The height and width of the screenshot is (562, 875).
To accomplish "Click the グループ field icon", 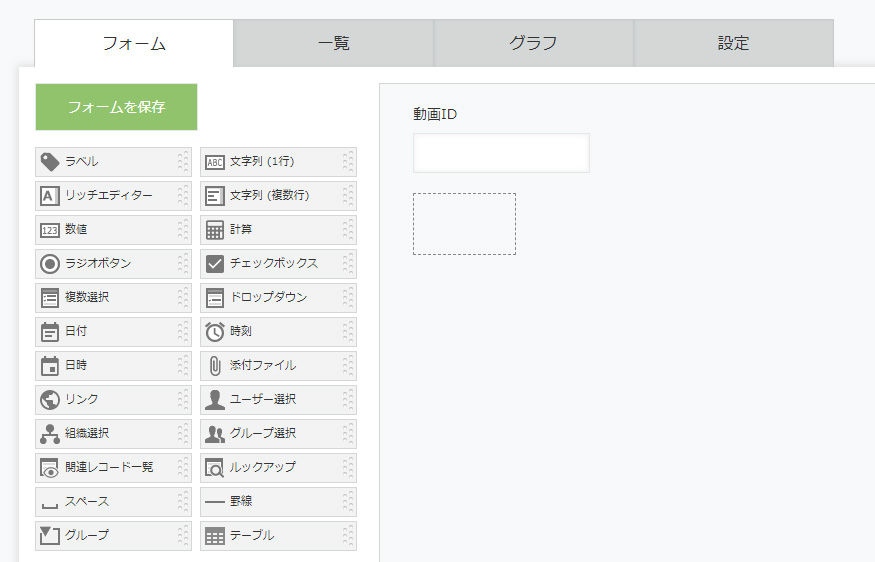I will pos(50,536).
